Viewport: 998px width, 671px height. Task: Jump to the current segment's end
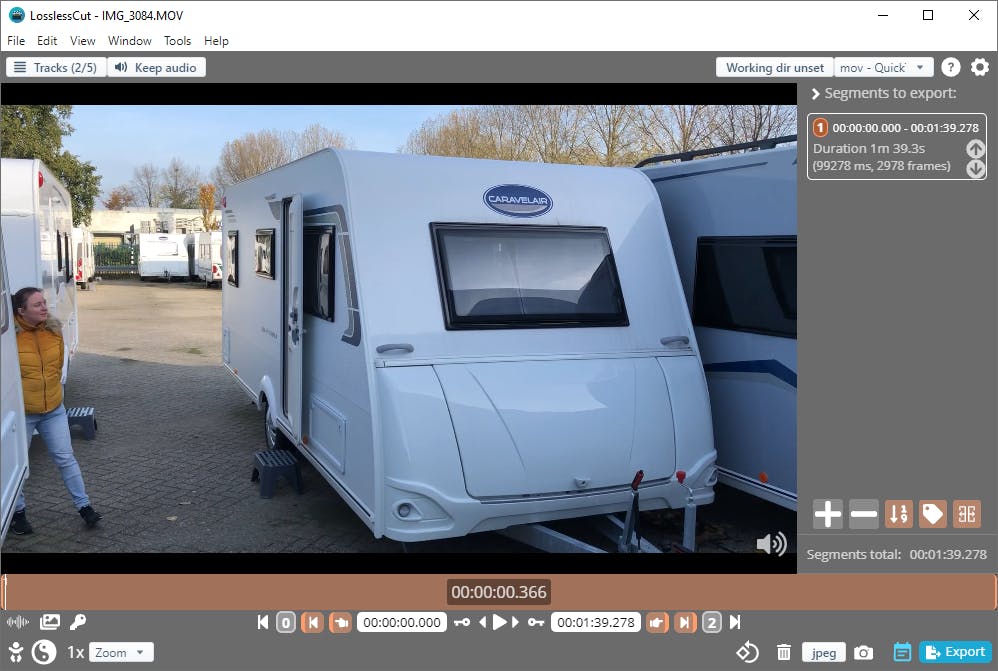(x=684, y=622)
